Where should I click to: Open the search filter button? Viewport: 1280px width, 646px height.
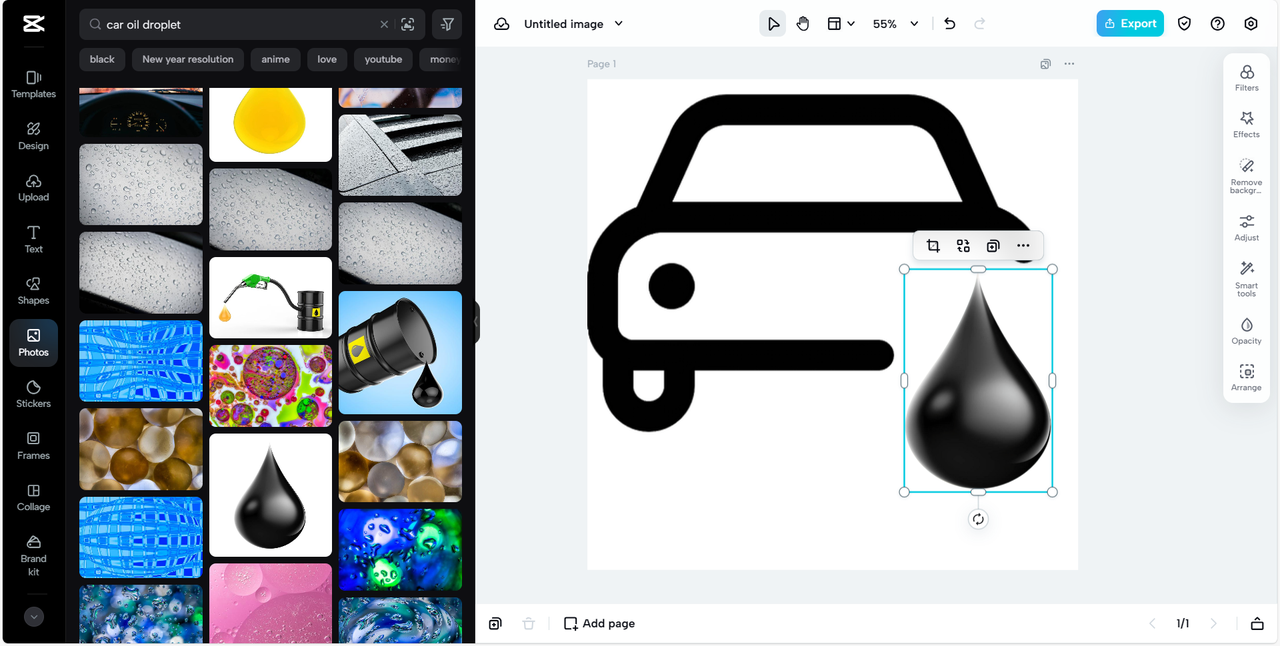coord(447,24)
